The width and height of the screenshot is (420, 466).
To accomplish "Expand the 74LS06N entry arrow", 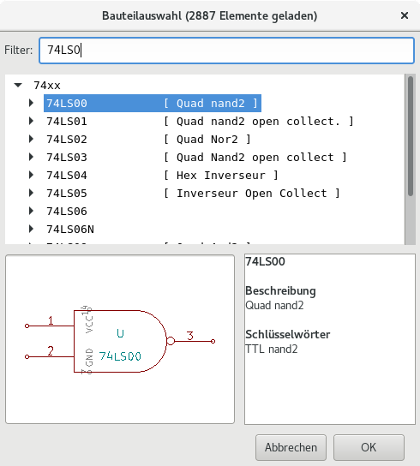I will (x=31, y=229).
